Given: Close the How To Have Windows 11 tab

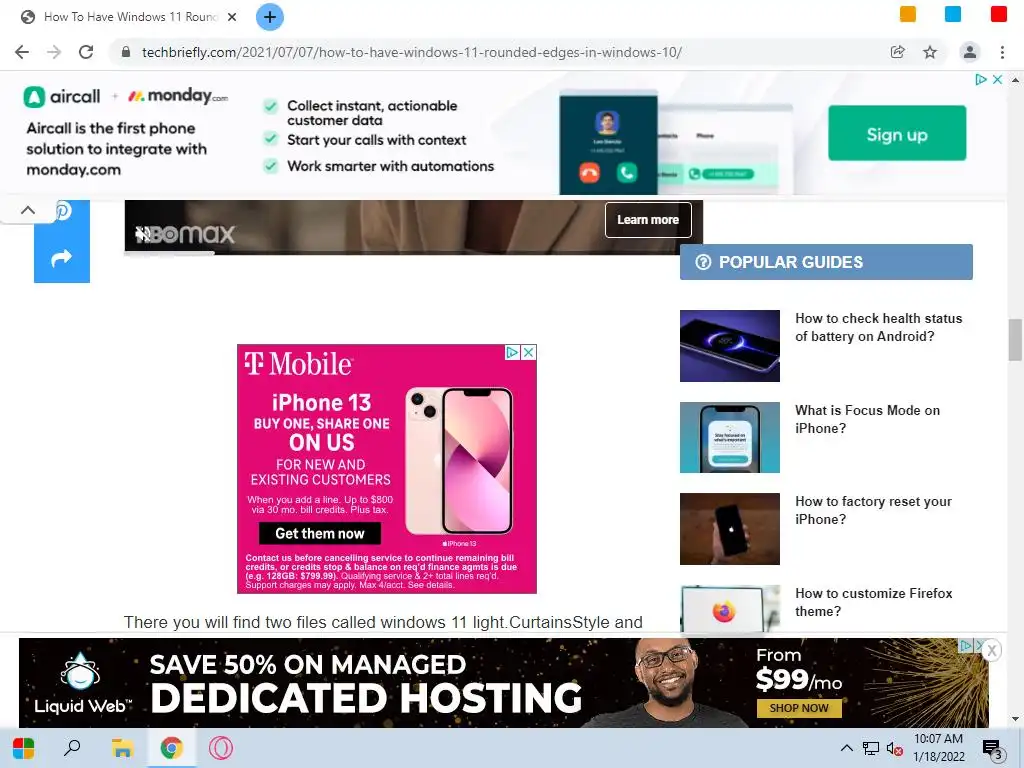Looking at the screenshot, I should 232,17.
